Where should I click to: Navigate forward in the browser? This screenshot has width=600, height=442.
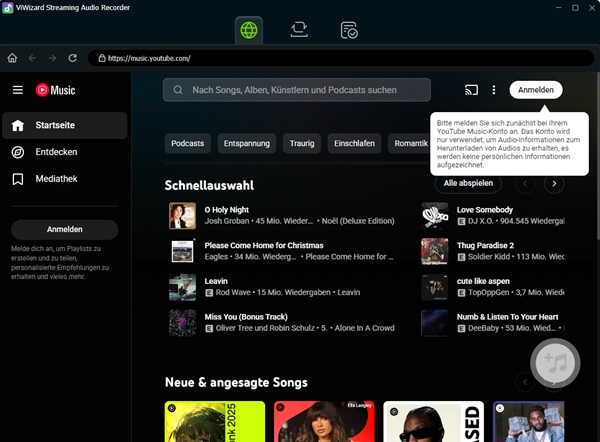coord(52,58)
